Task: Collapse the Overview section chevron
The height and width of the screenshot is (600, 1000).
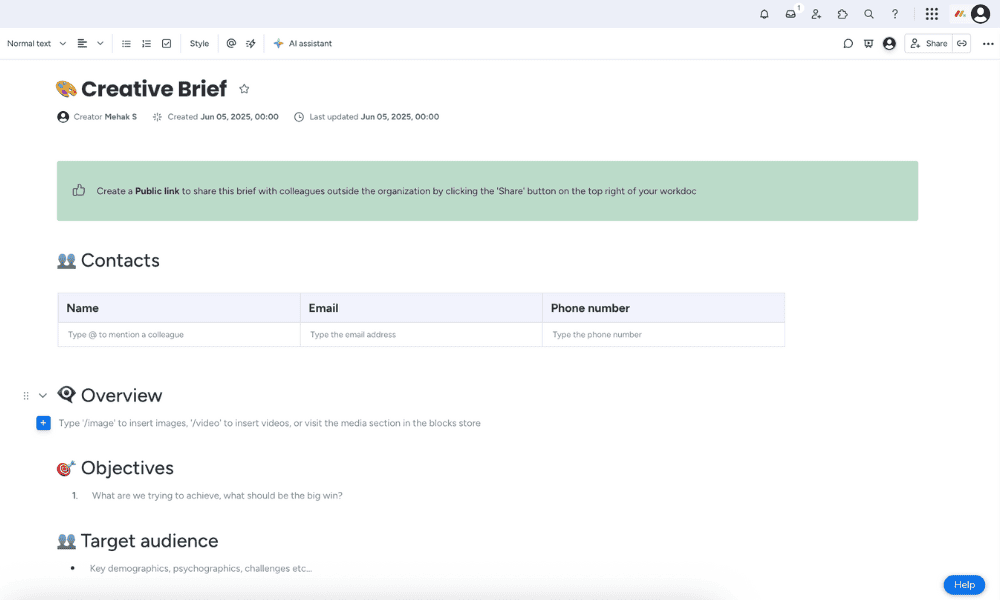Action: 43,396
